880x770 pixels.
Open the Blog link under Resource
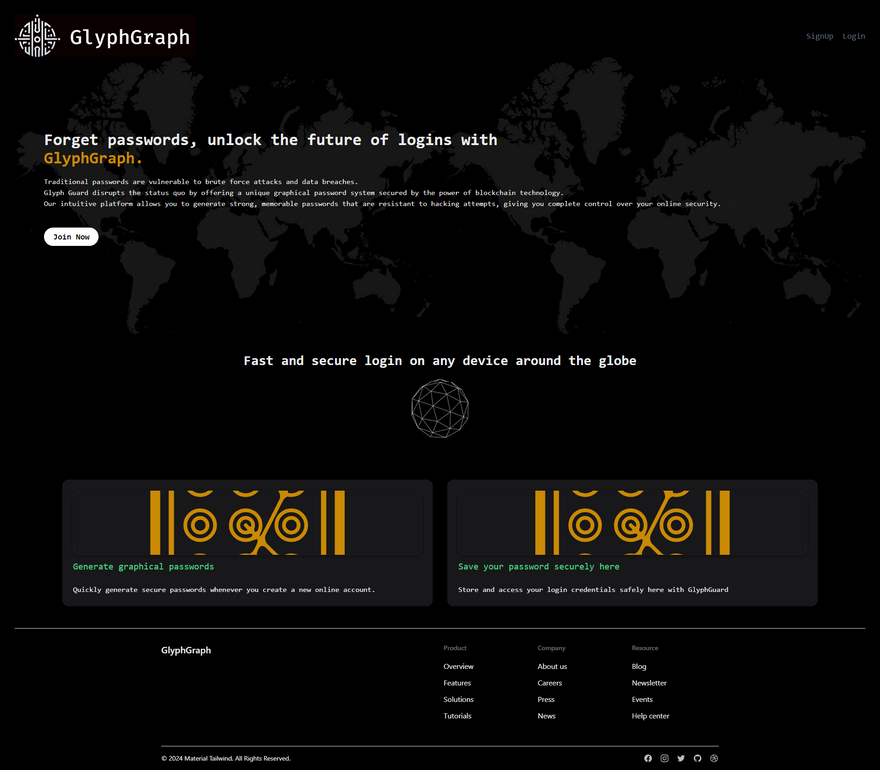(639, 666)
